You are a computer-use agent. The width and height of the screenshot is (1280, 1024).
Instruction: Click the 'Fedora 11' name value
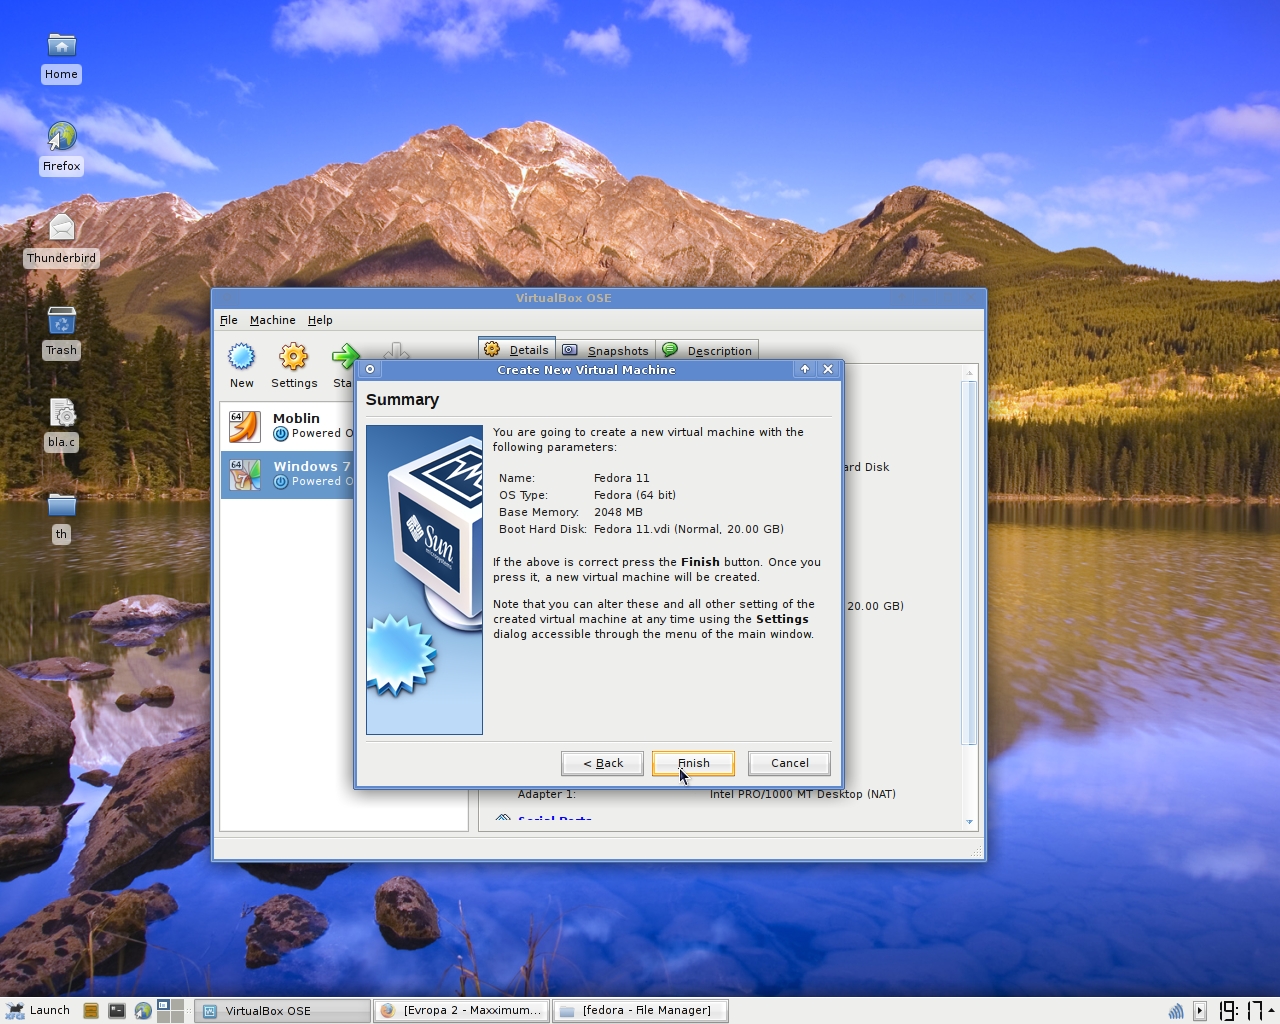tap(621, 478)
